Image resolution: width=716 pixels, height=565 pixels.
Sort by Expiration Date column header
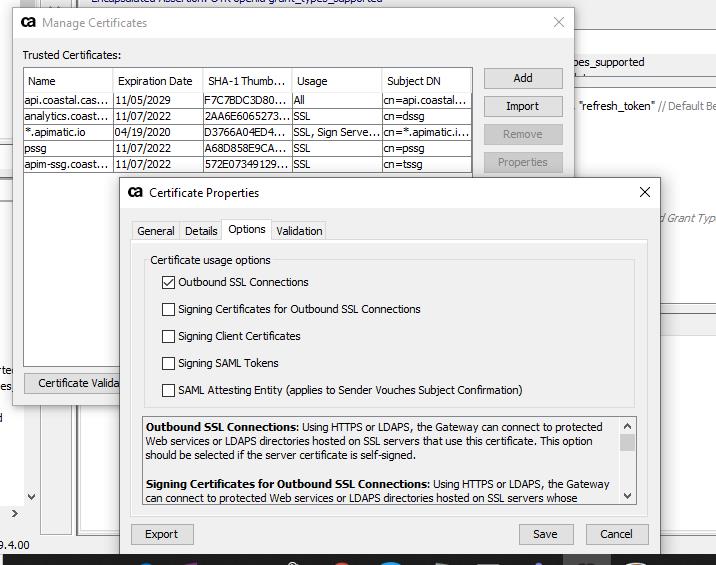158,81
